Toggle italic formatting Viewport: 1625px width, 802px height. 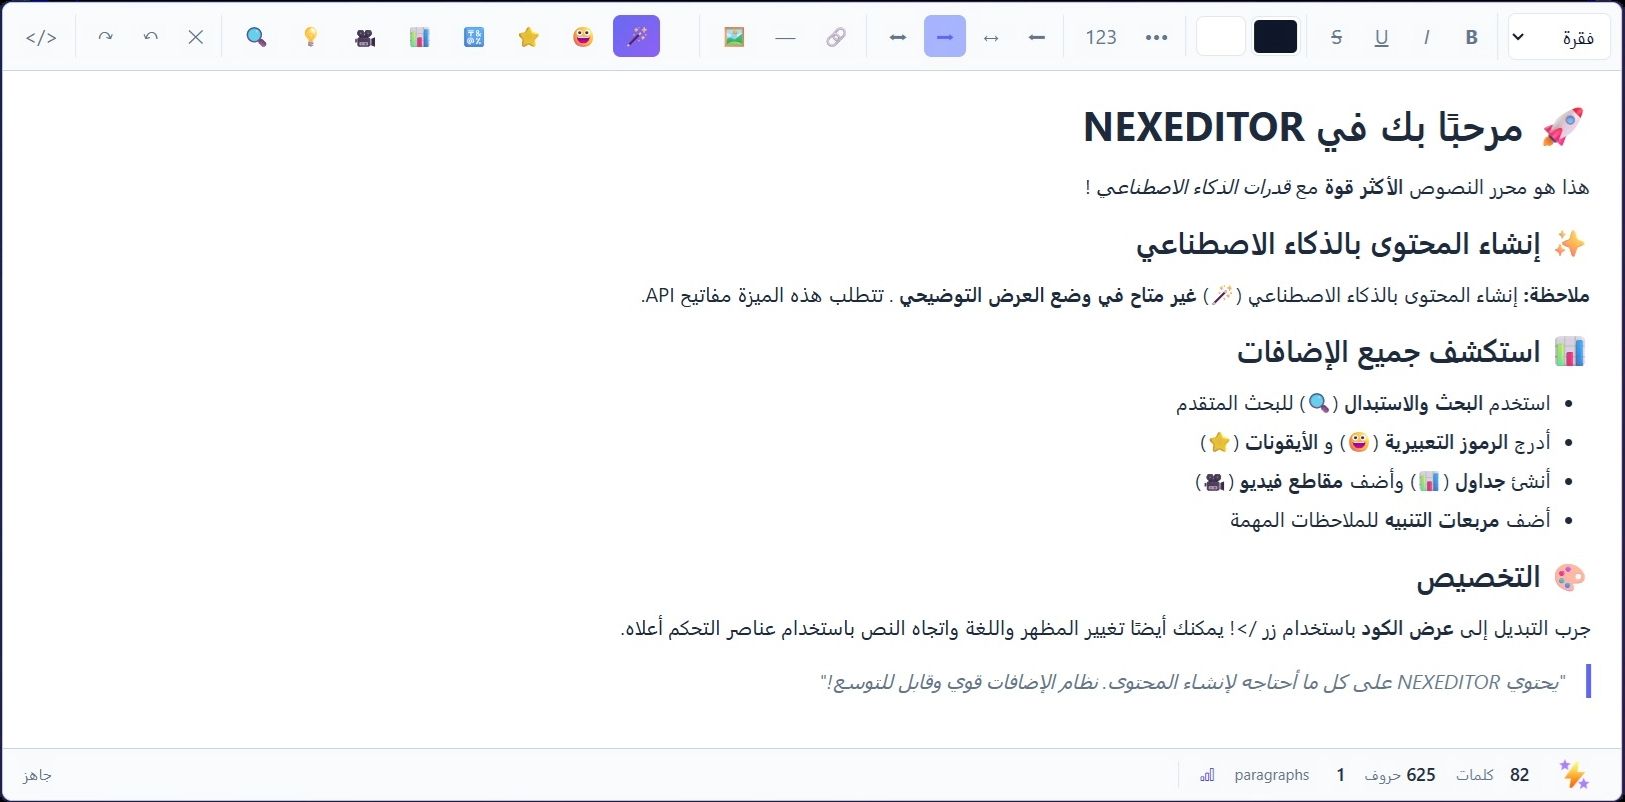(x=1427, y=38)
